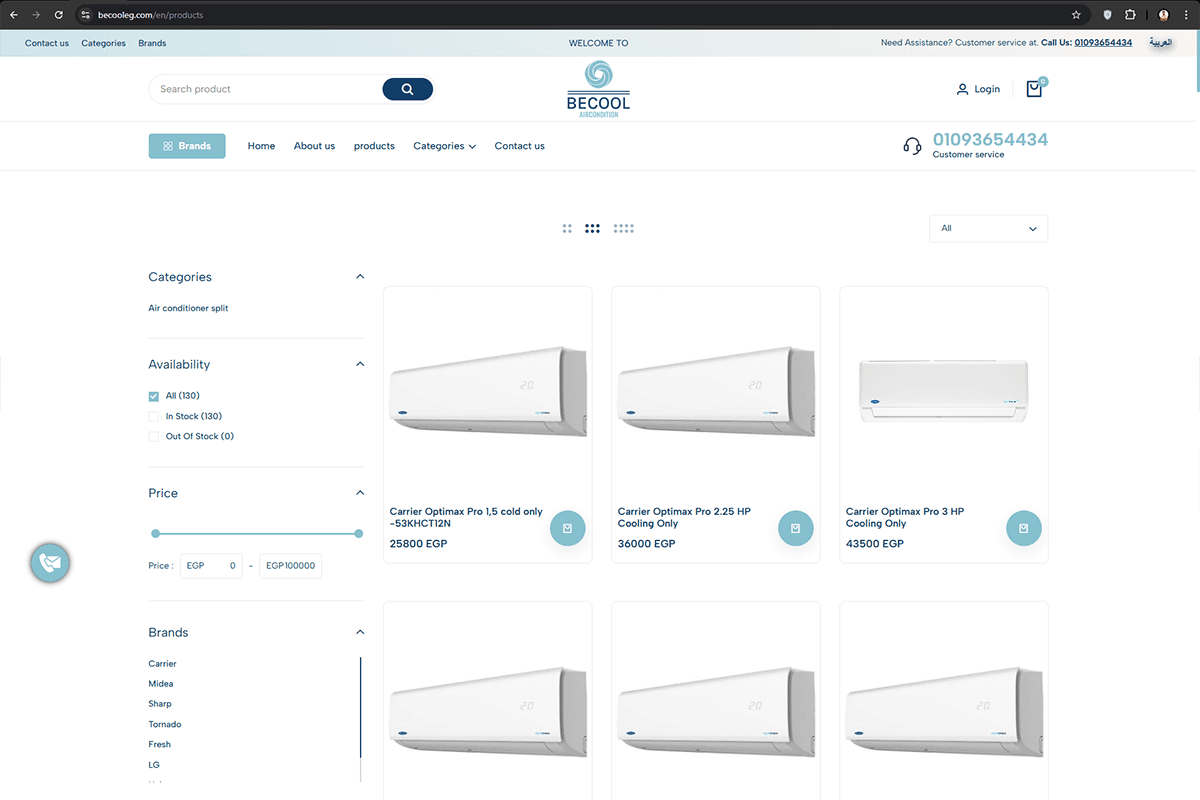Filter by Midea brand
This screenshot has height=800, width=1200.
click(161, 684)
